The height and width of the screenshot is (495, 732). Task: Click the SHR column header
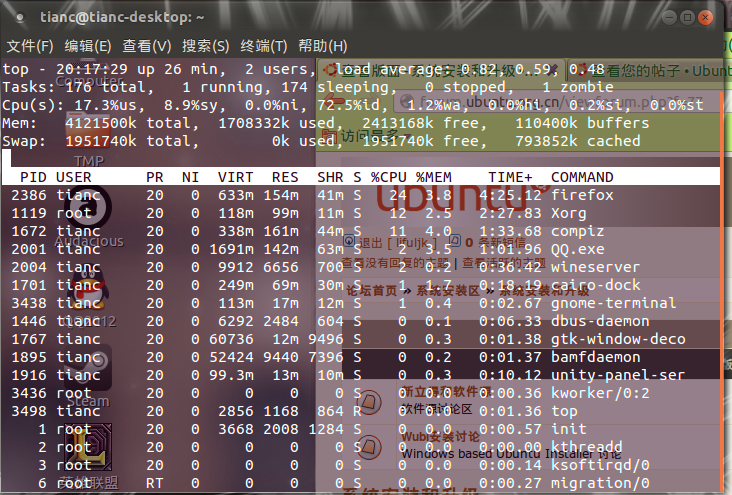pos(330,177)
